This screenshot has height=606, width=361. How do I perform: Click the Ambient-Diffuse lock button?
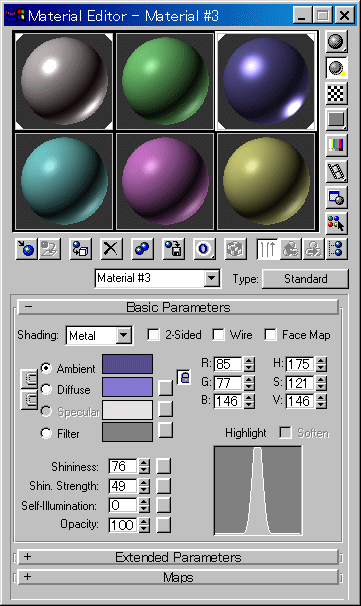29,380
